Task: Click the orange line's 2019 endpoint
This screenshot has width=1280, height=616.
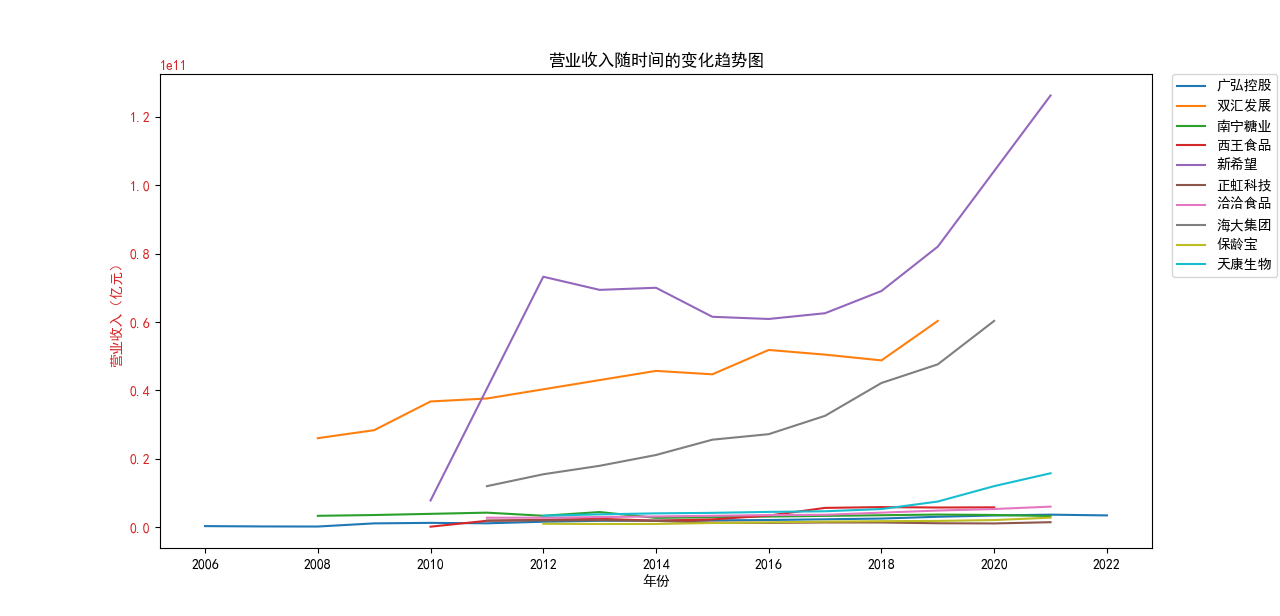Action: (938, 321)
